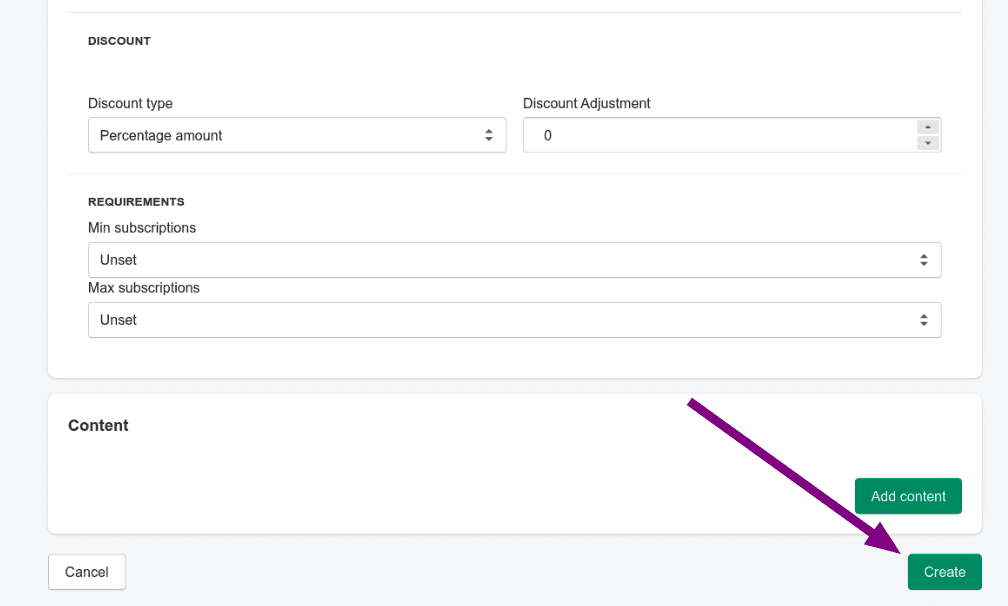Expand the Min subscriptions select box

514,260
